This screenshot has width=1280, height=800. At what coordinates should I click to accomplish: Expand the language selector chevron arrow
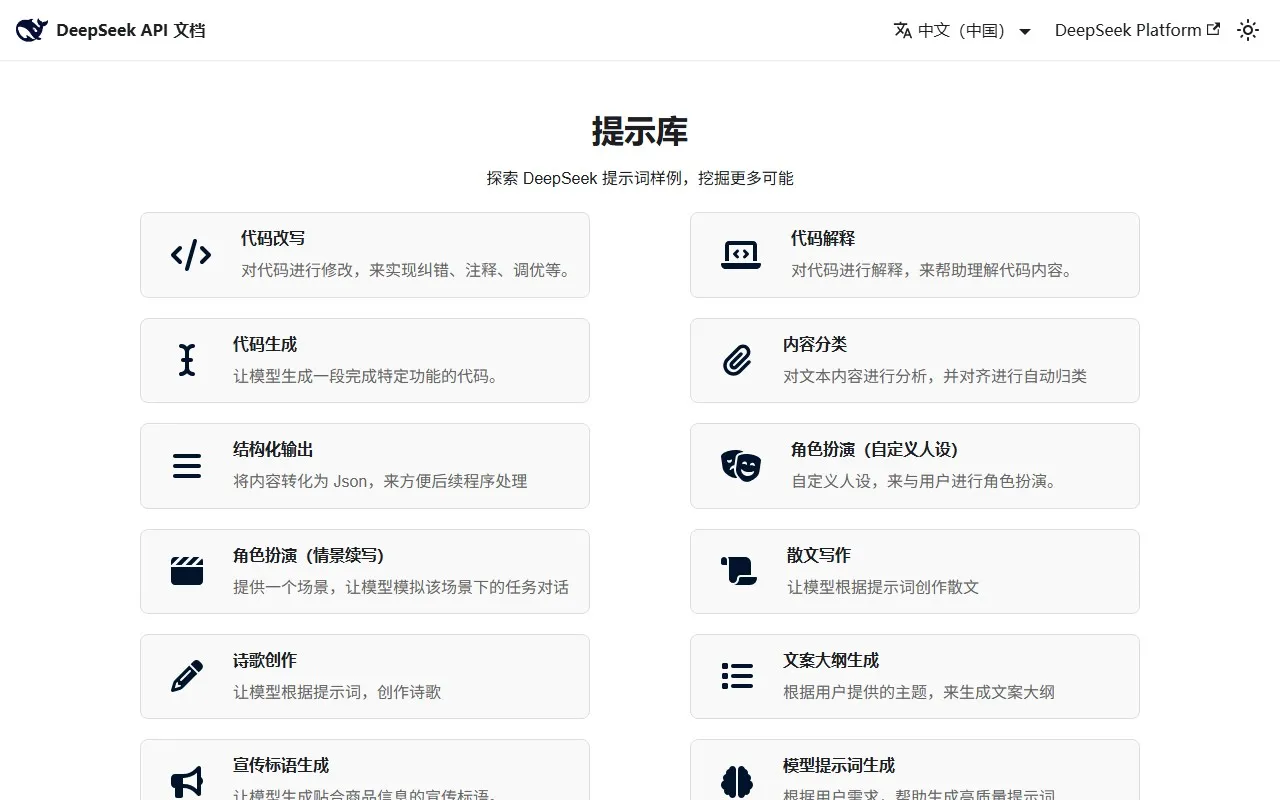coord(1024,31)
